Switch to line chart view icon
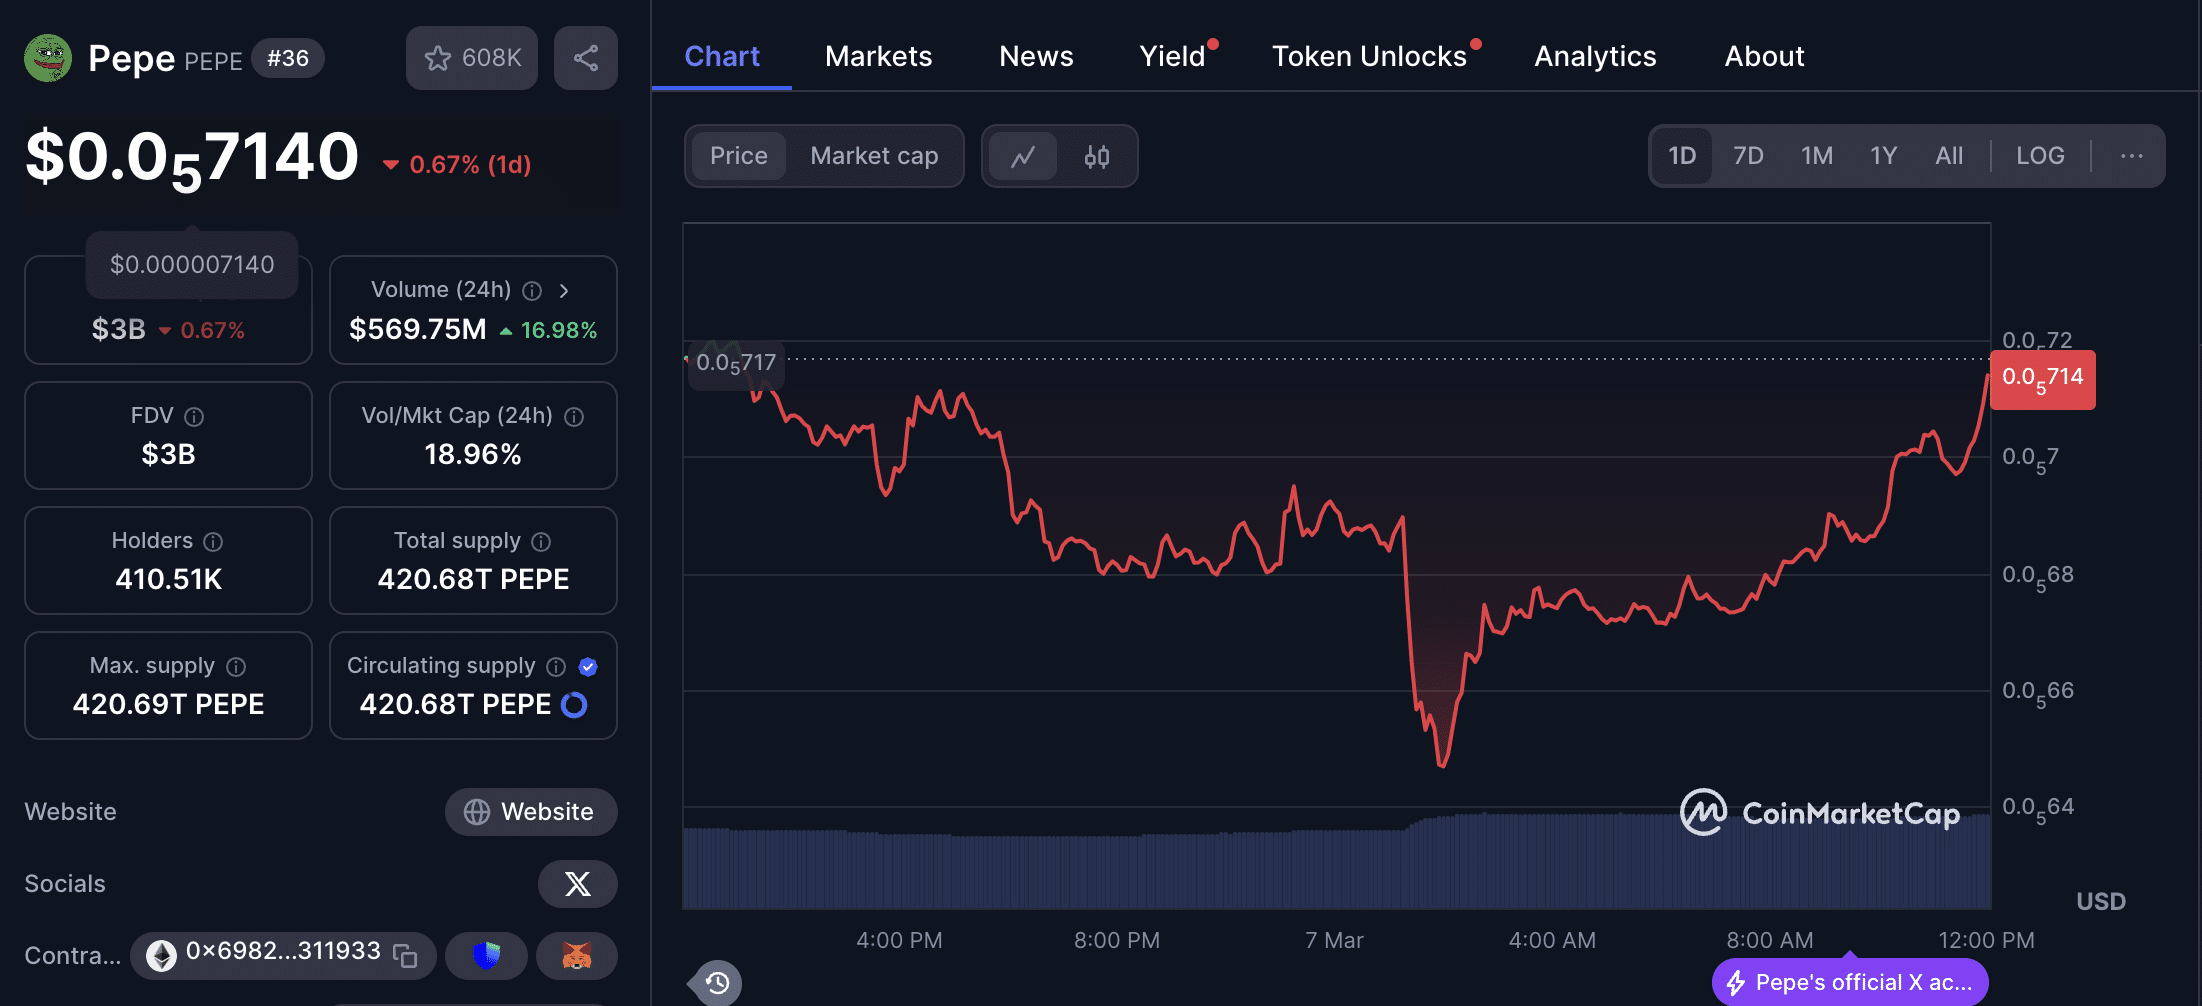 click(1023, 156)
